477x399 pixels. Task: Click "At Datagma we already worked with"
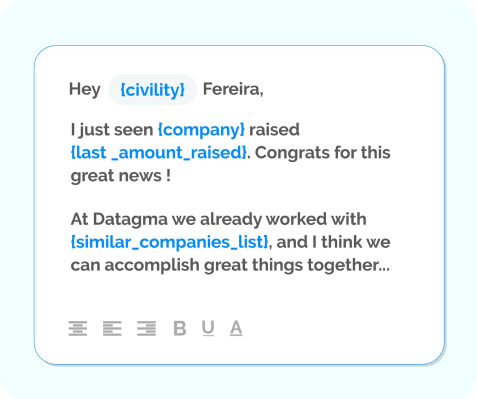pos(218,219)
